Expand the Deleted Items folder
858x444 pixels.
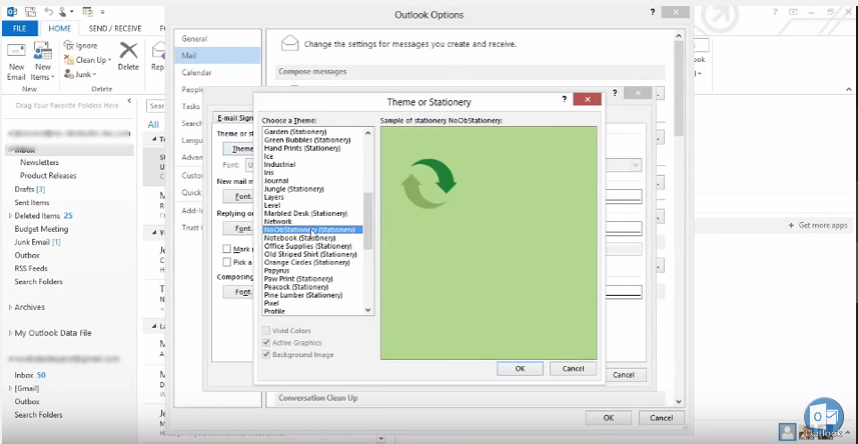tap(10, 216)
